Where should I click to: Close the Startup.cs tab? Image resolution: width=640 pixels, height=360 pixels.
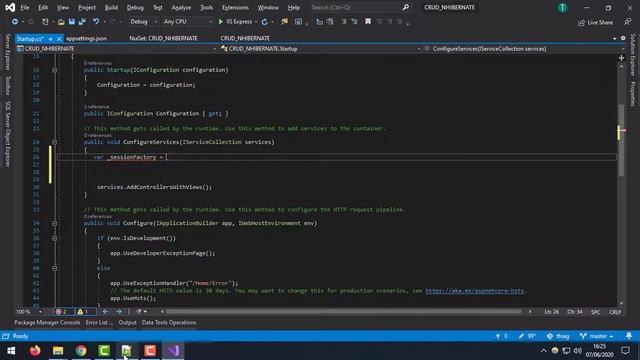[59, 39]
